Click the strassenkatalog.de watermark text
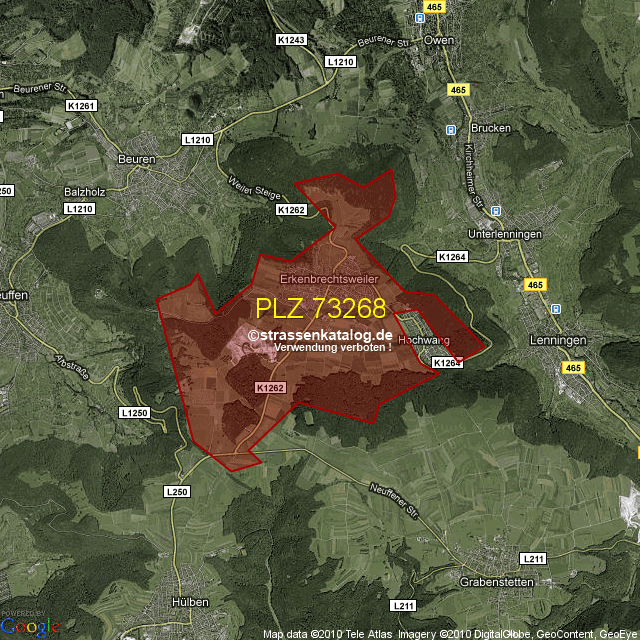This screenshot has width=640, height=640. click(320, 335)
